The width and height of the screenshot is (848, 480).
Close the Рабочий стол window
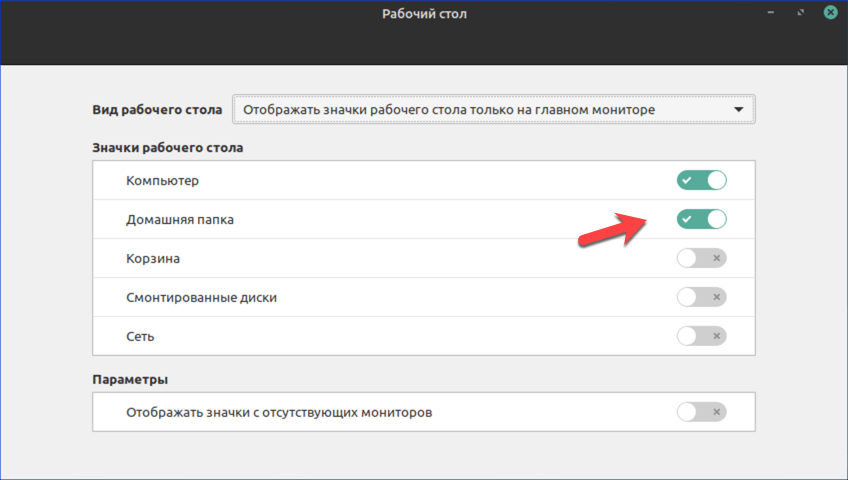tap(830, 12)
